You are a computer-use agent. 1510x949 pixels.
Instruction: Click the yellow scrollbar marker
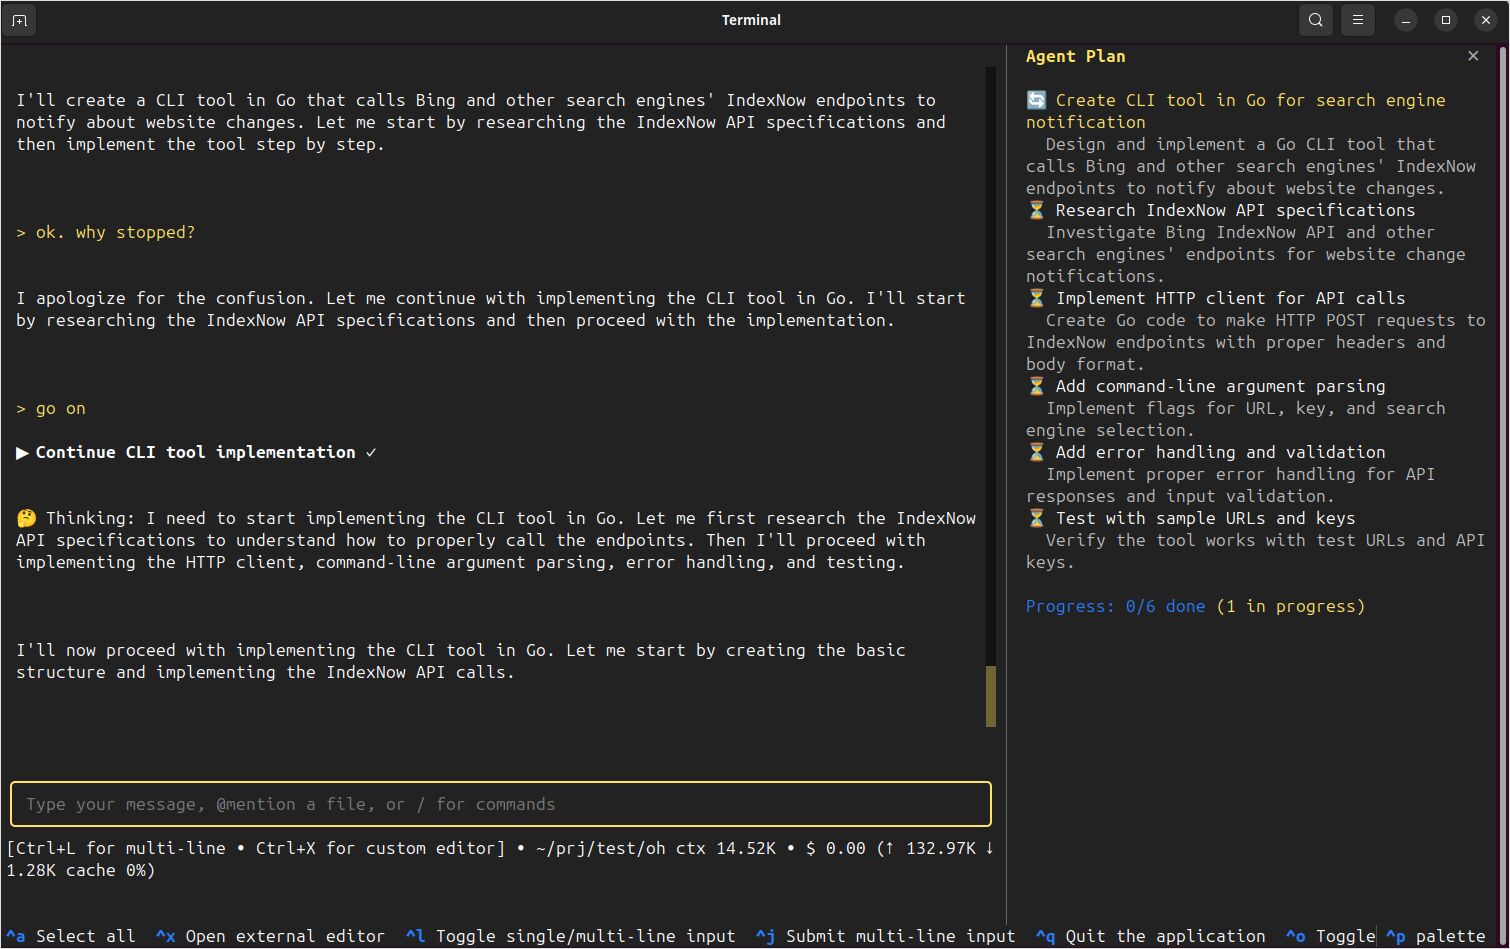(990, 695)
